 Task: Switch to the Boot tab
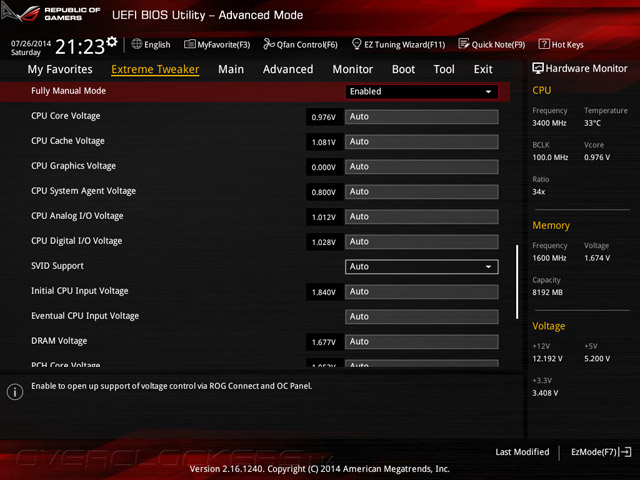click(x=403, y=69)
